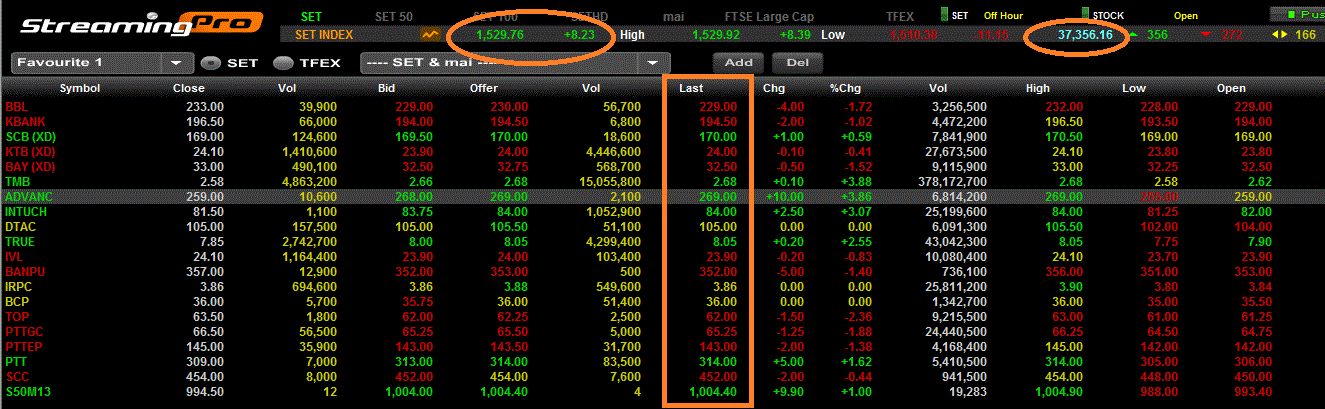Select the PTTEP symbol row
Screen dimensions: 1325x409
(662, 347)
